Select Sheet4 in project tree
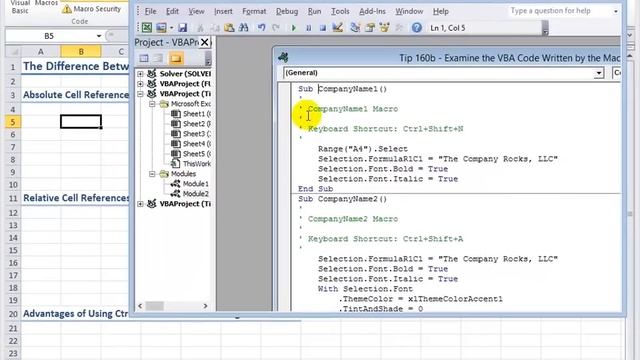Screen dimensions: 640x360 pos(191,144)
